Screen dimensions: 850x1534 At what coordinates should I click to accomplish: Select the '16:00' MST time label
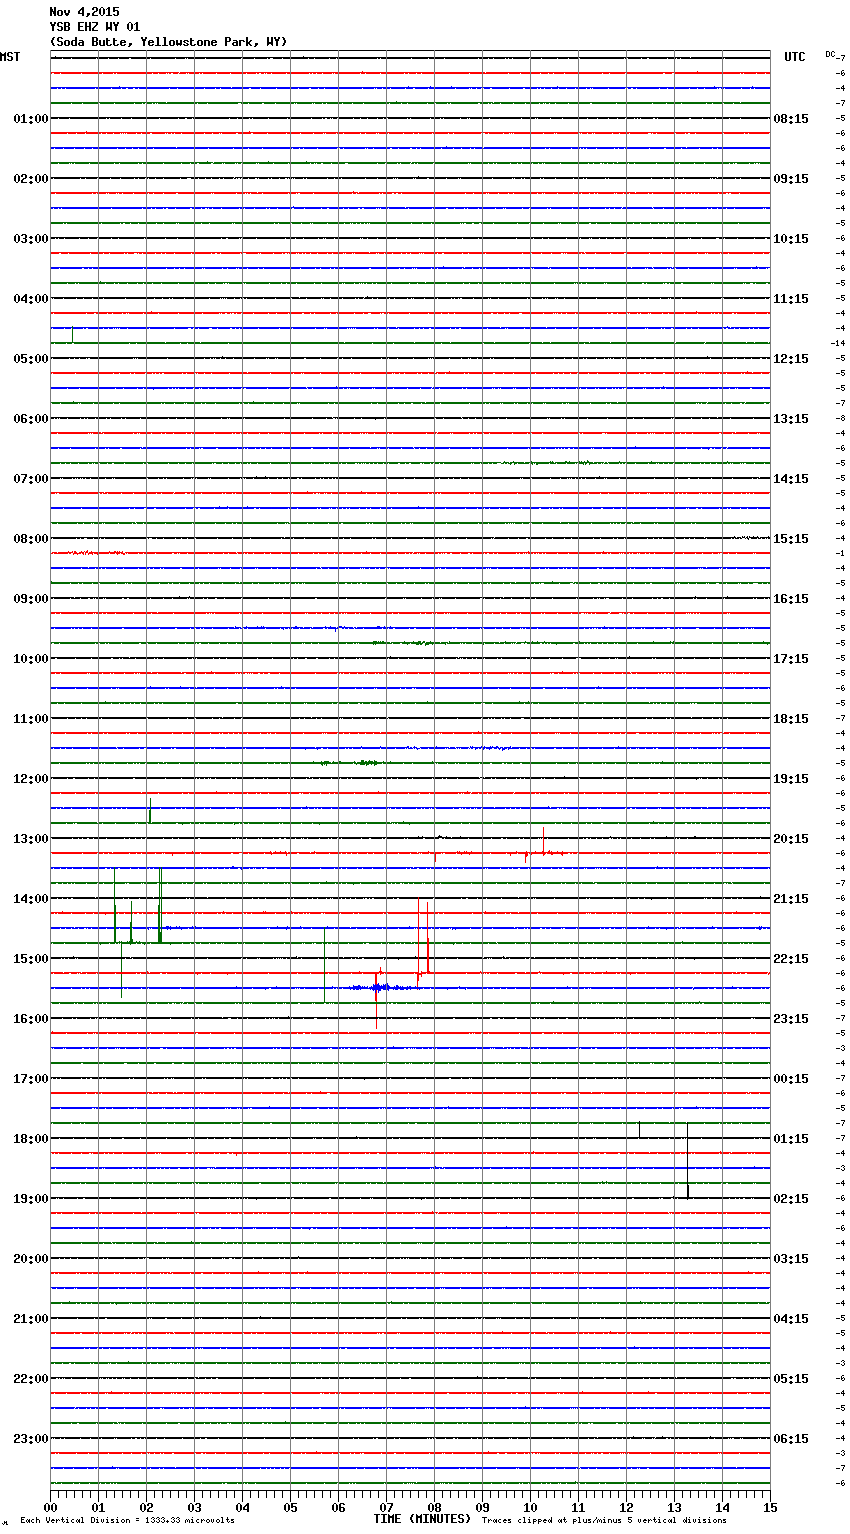[x=31, y=1019]
